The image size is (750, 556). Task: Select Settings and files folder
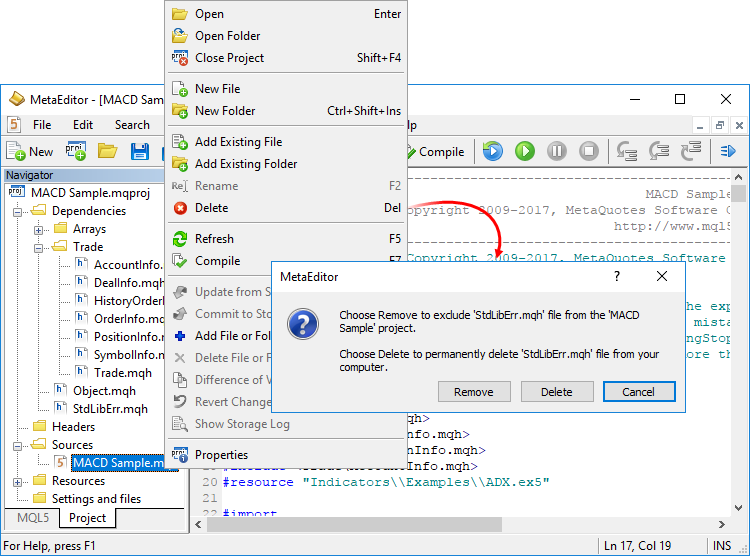point(87,499)
